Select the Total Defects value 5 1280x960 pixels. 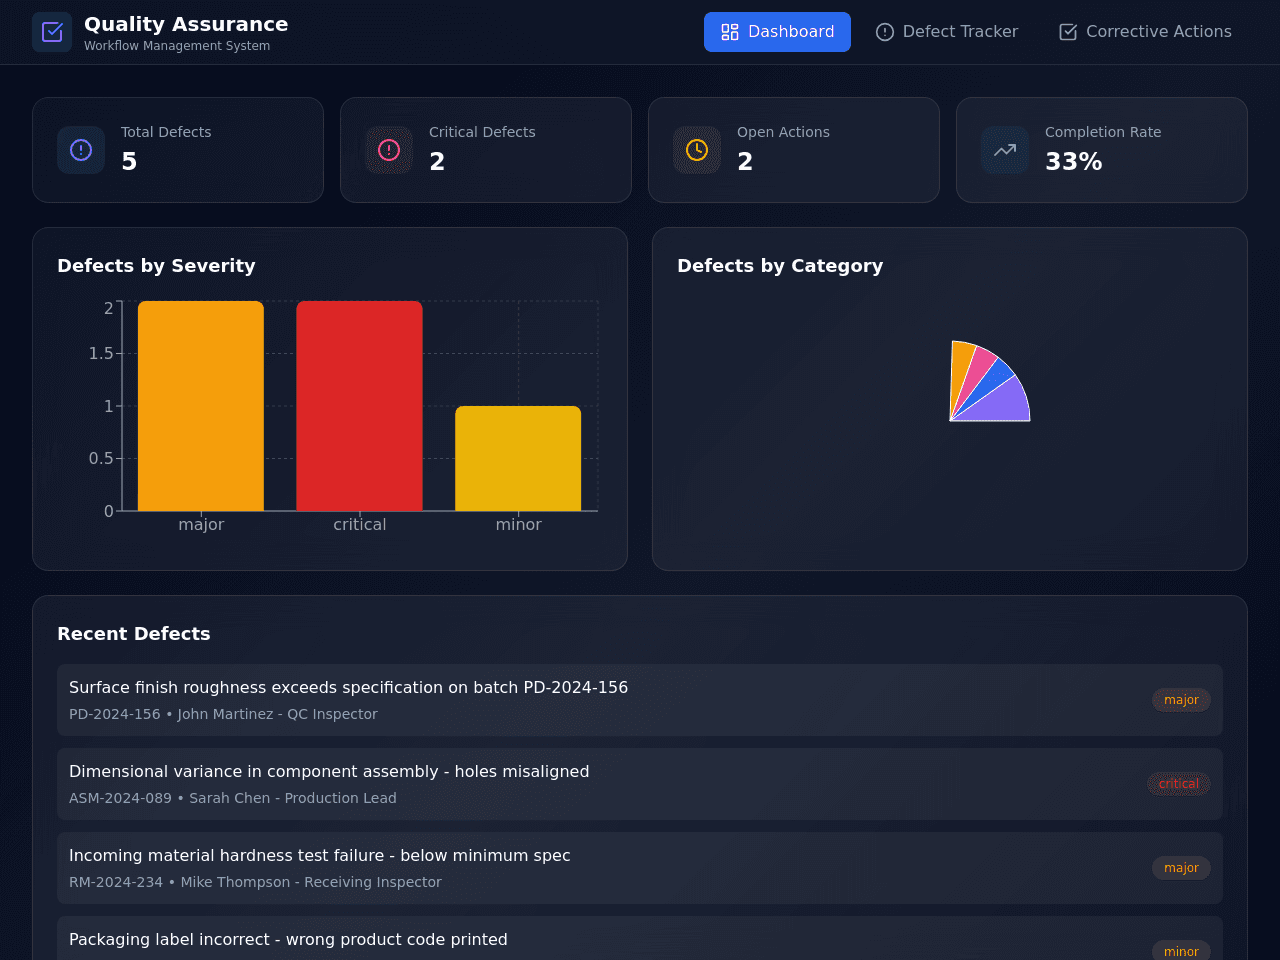pos(129,161)
